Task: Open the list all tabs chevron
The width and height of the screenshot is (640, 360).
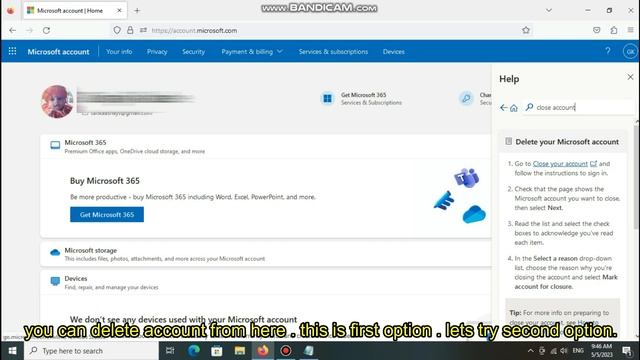Action: click(x=549, y=10)
